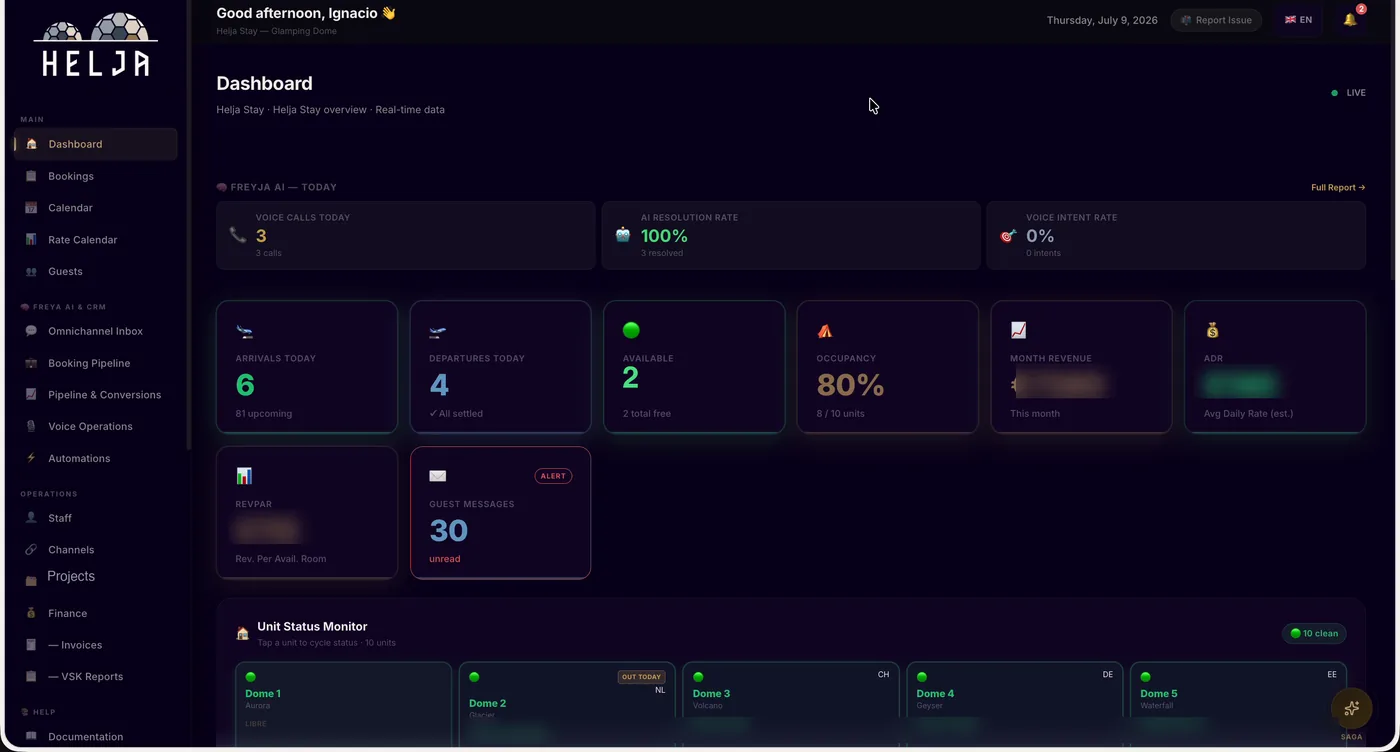Click the date 'Thursday, July 9, 2026'
Image resolution: width=1400 pixels, height=752 pixels.
(x=1102, y=20)
